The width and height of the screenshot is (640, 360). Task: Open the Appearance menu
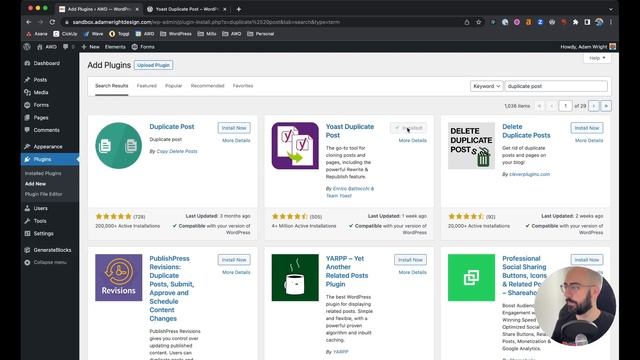pos(48,147)
